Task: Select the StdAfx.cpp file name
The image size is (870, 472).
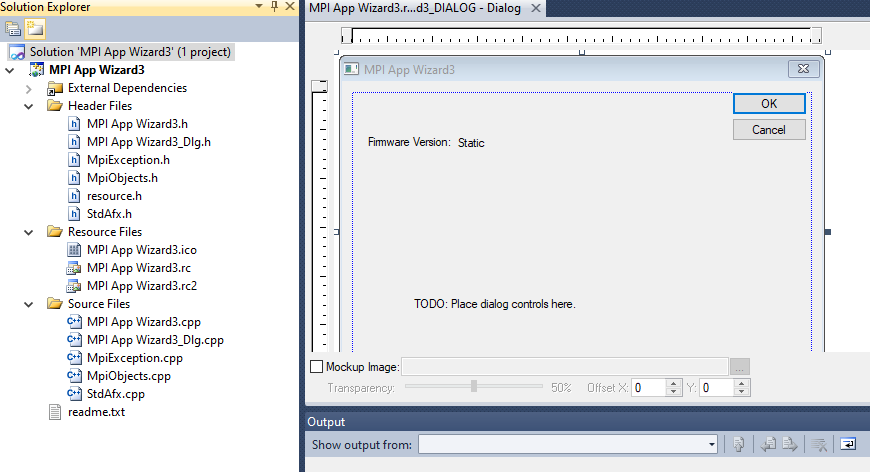Action: point(116,394)
